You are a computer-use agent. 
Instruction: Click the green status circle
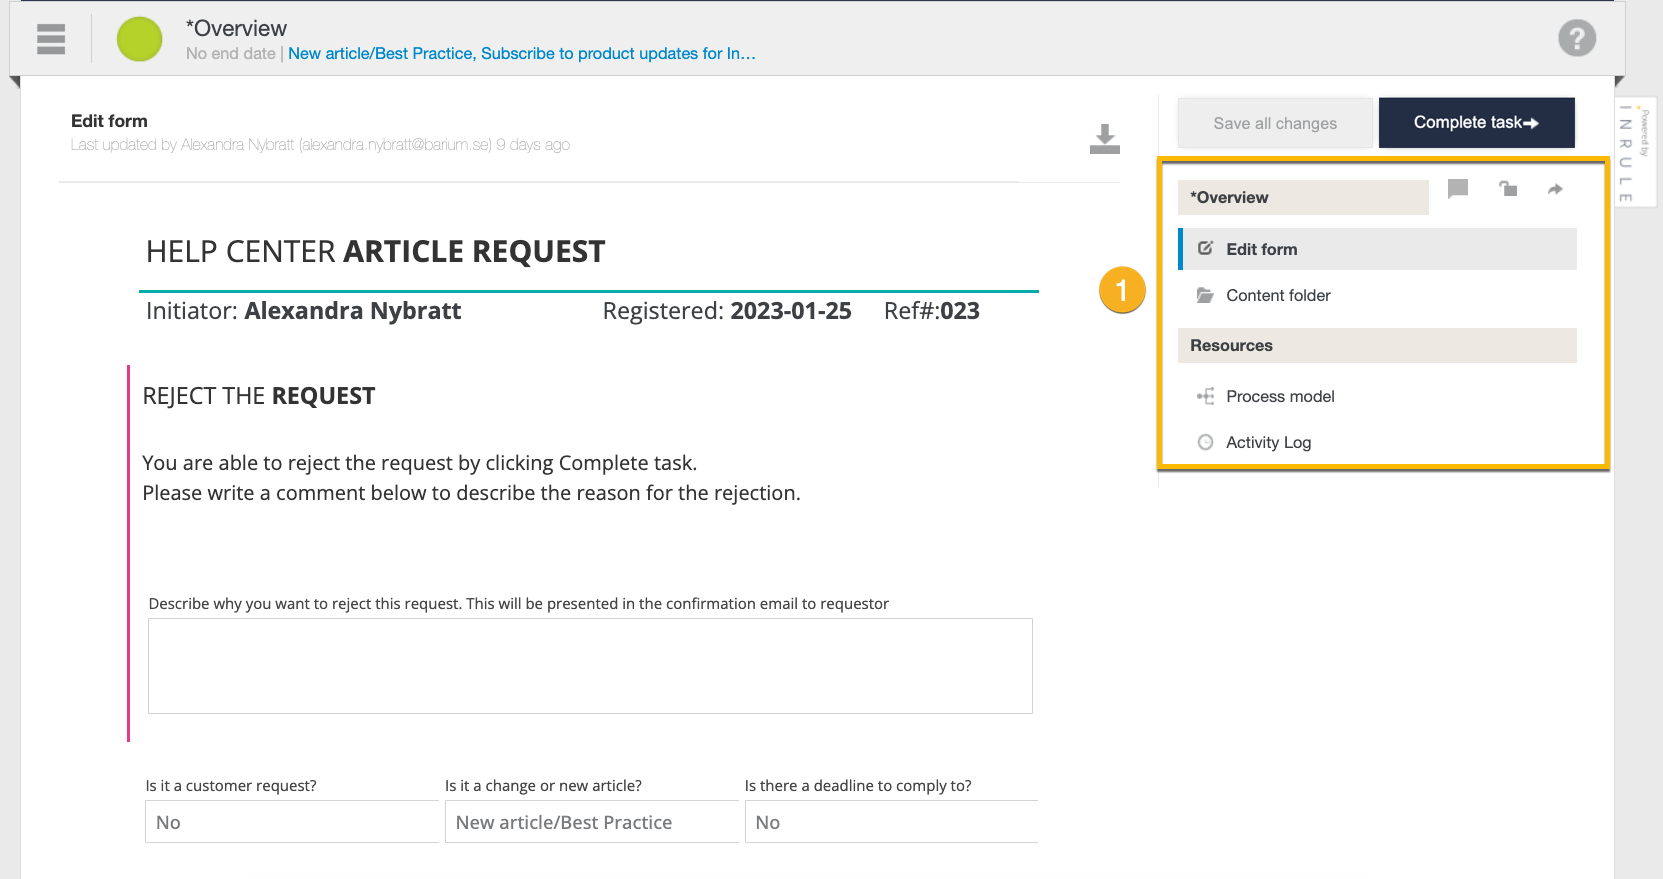click(139, 40)
